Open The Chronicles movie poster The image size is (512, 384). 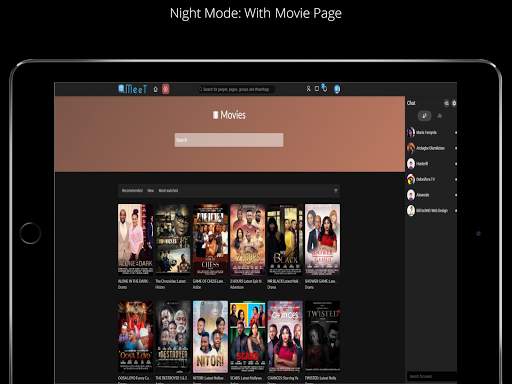[x=173, y=239]
